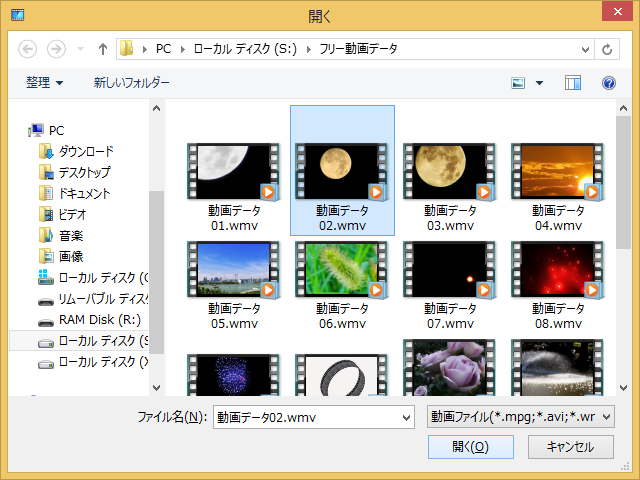The image size is (640, 480).
Task: Open the 整理 dropdown menu
Action: (x=45, y=83)
